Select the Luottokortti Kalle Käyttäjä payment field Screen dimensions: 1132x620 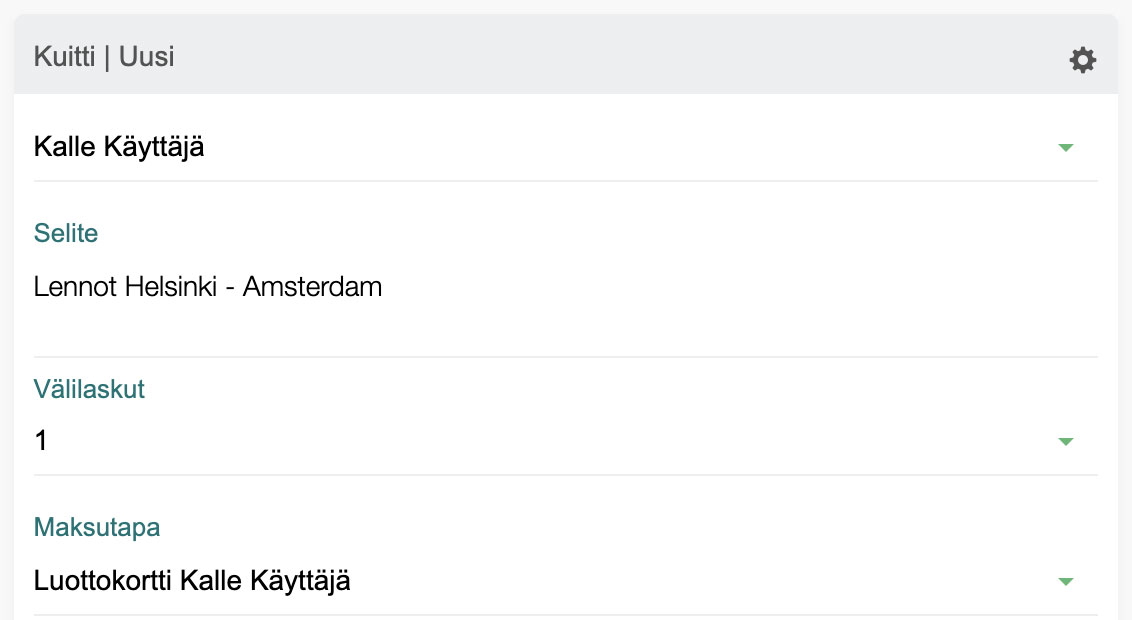[x=192, y=580]
